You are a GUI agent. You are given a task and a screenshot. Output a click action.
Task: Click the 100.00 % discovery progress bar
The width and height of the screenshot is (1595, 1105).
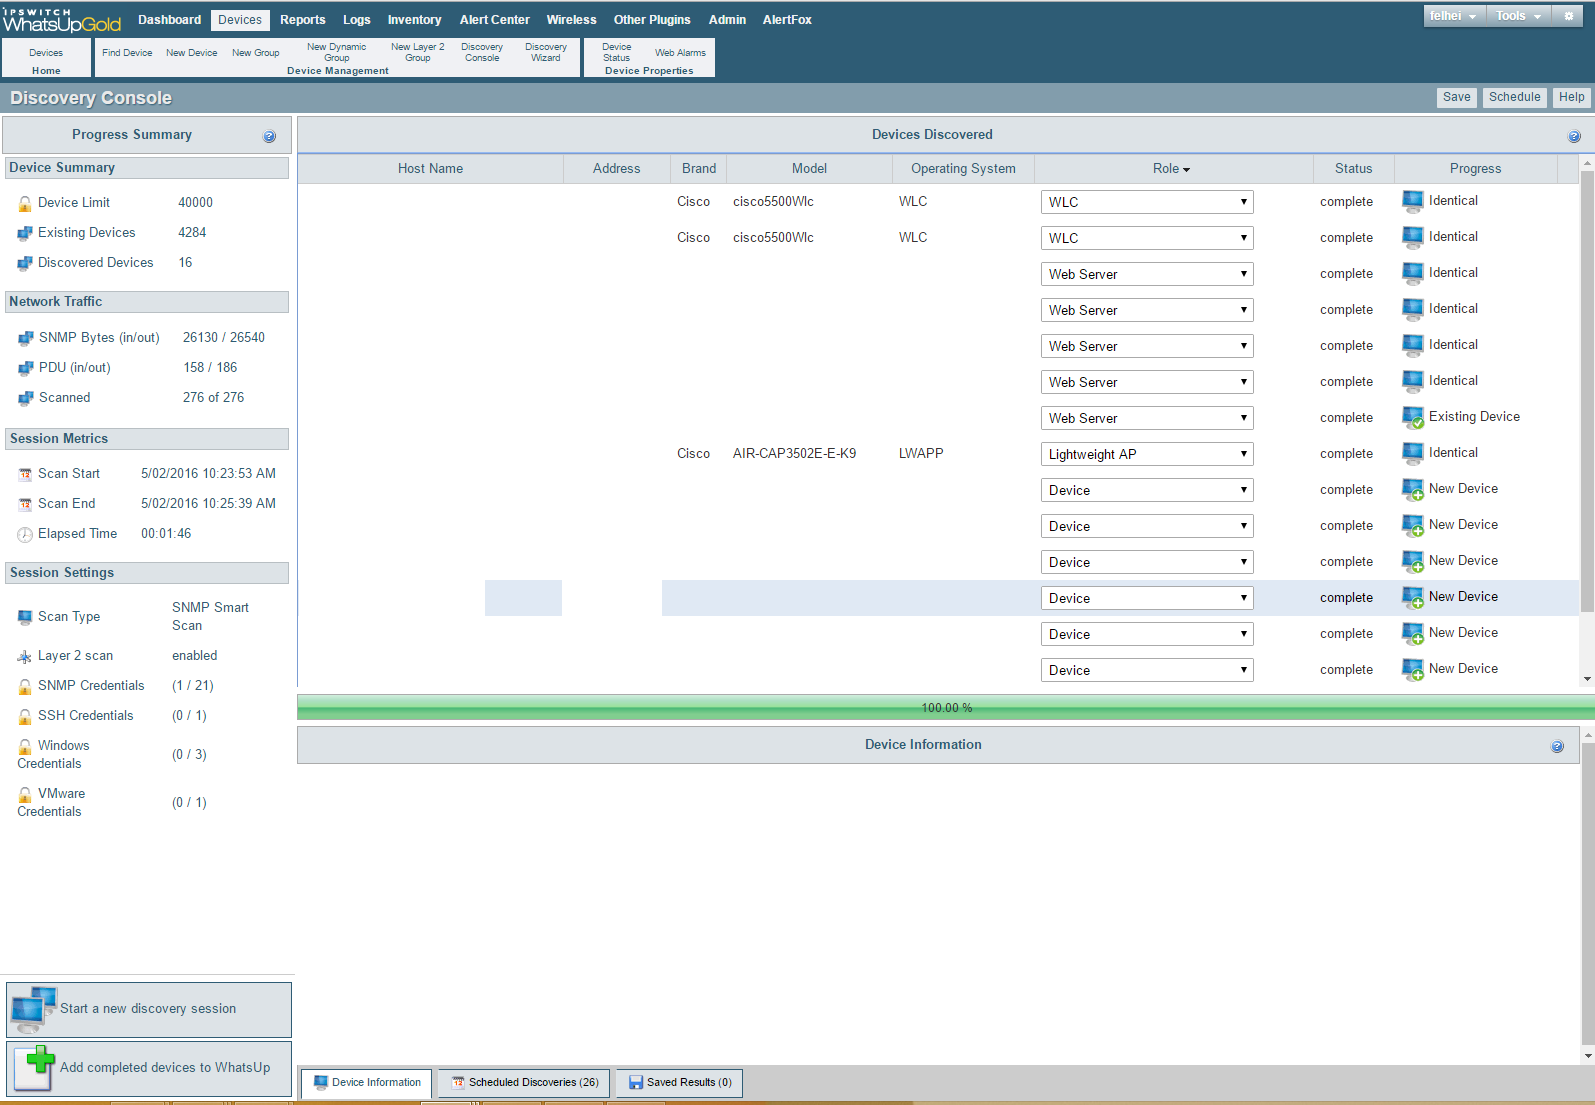tap(946, 707)
